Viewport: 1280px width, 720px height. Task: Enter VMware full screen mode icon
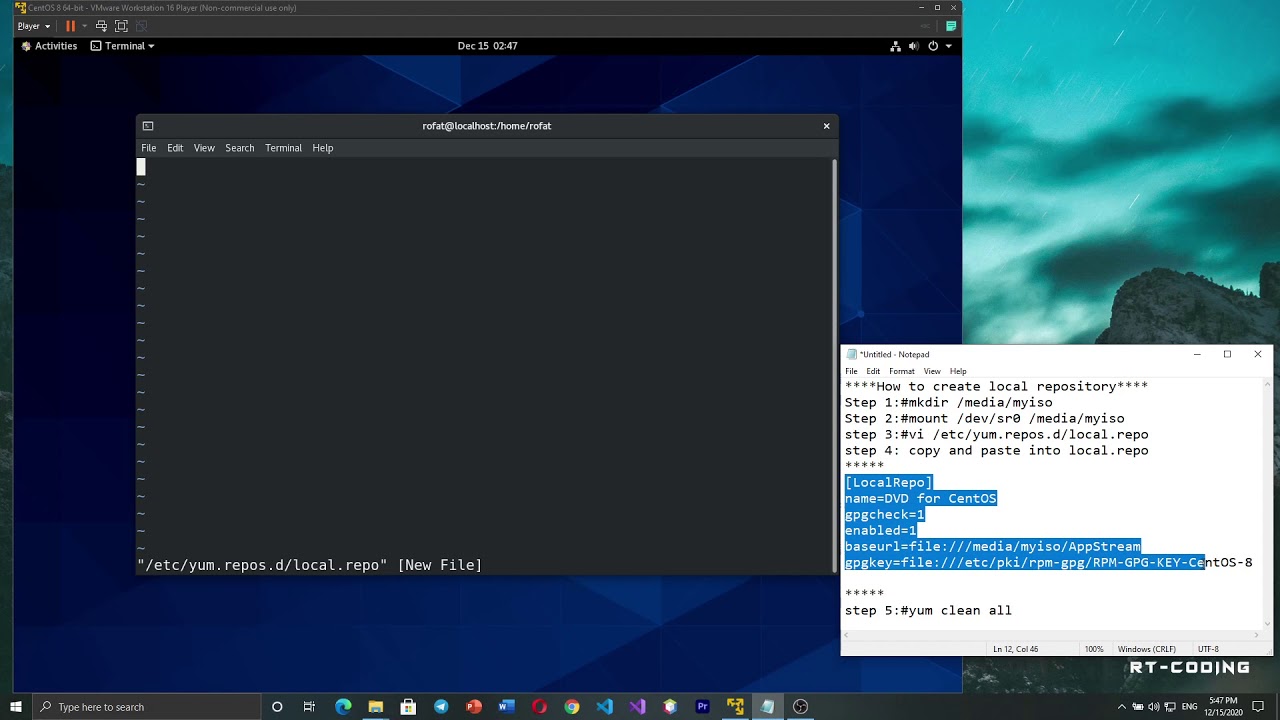(x=121, y=26)
